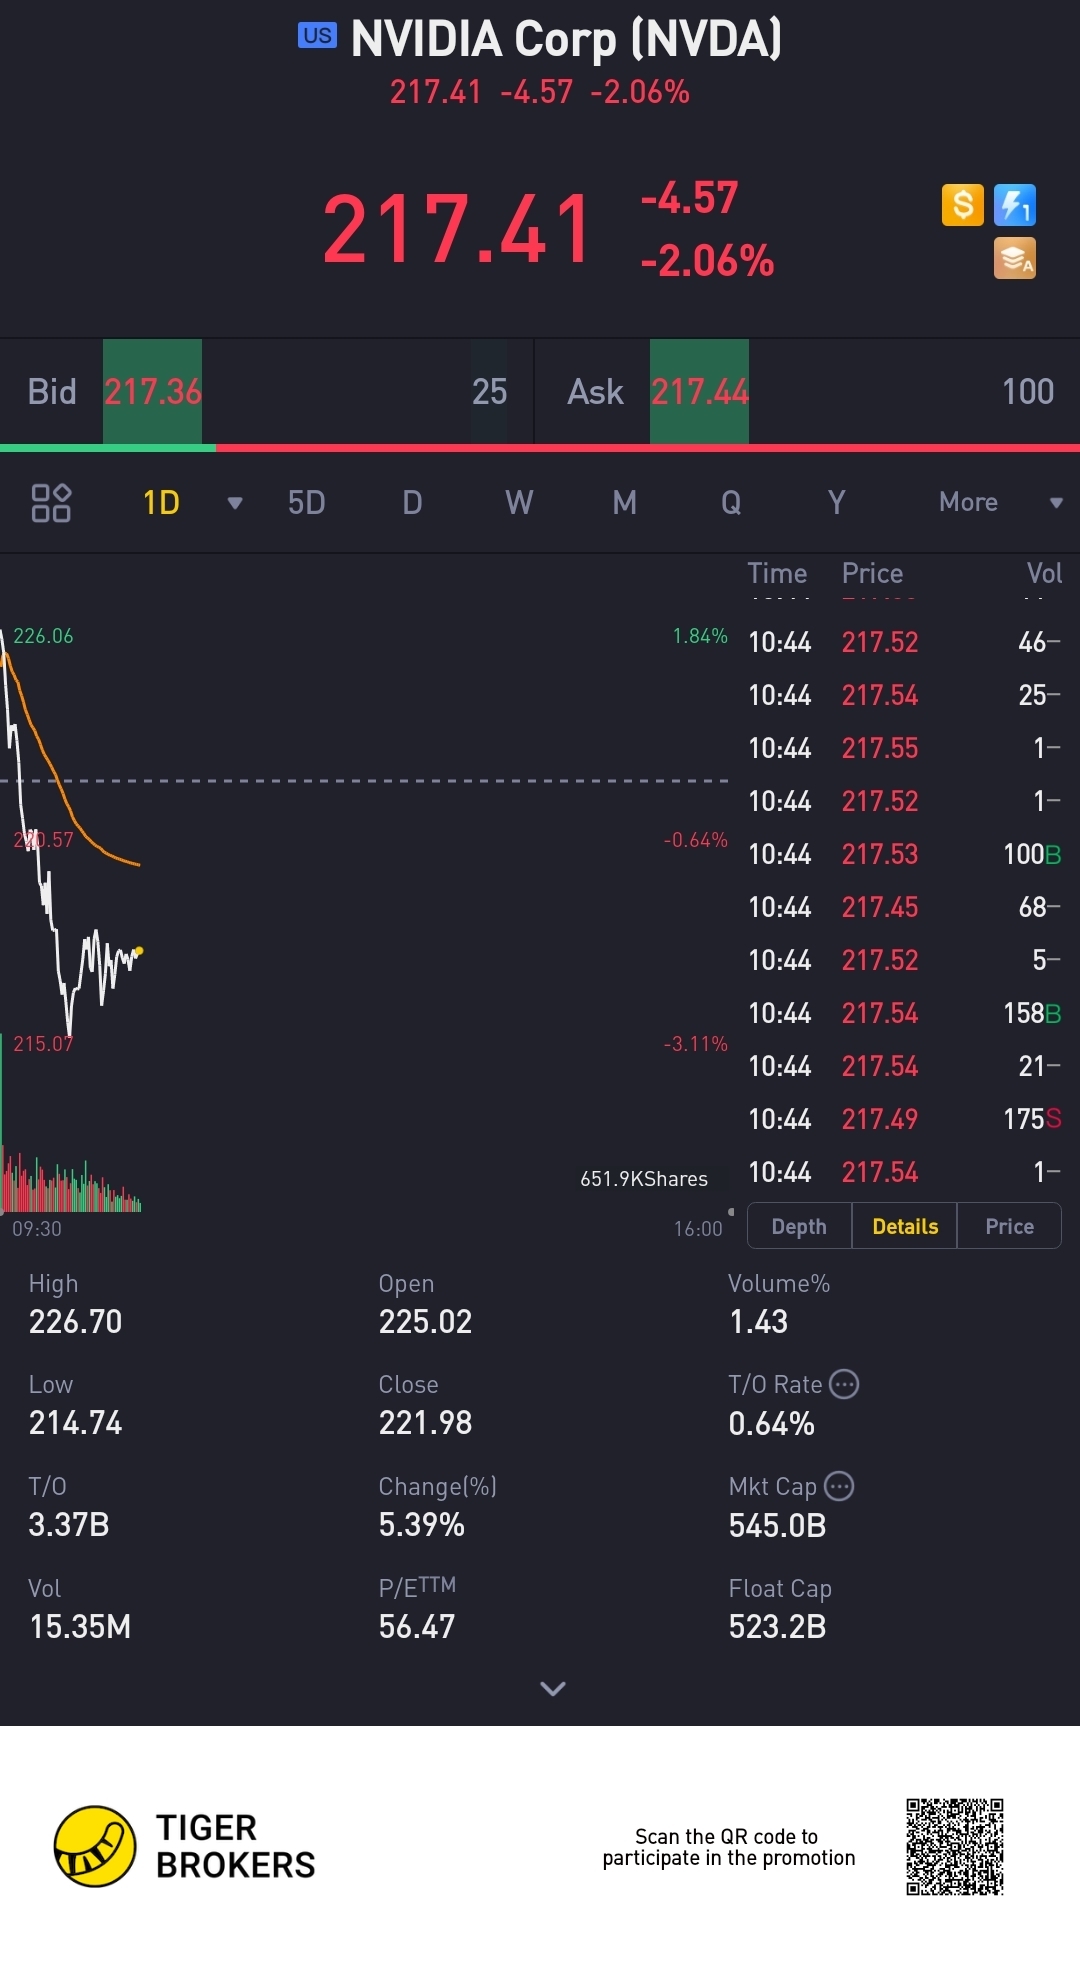Image resolution: width=1080 pixels, height=1968 pixels.
Task: Open the chart layout grid icon
Action: pos(51,502)
